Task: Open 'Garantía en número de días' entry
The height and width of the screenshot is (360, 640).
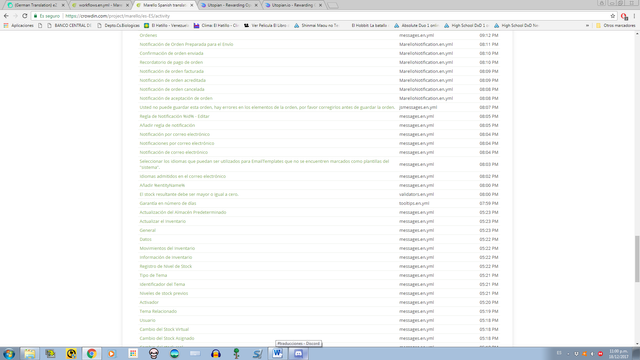Action: (x=168, y=203)
